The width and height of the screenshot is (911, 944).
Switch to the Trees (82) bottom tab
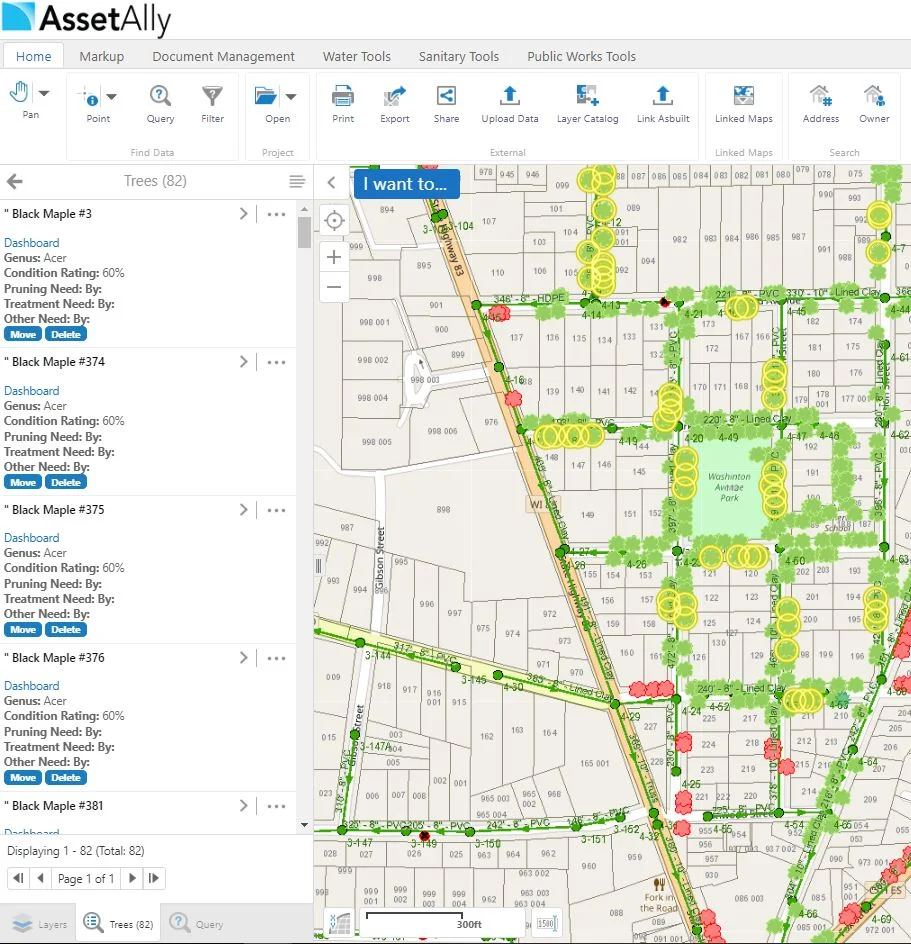coord(118,924)
